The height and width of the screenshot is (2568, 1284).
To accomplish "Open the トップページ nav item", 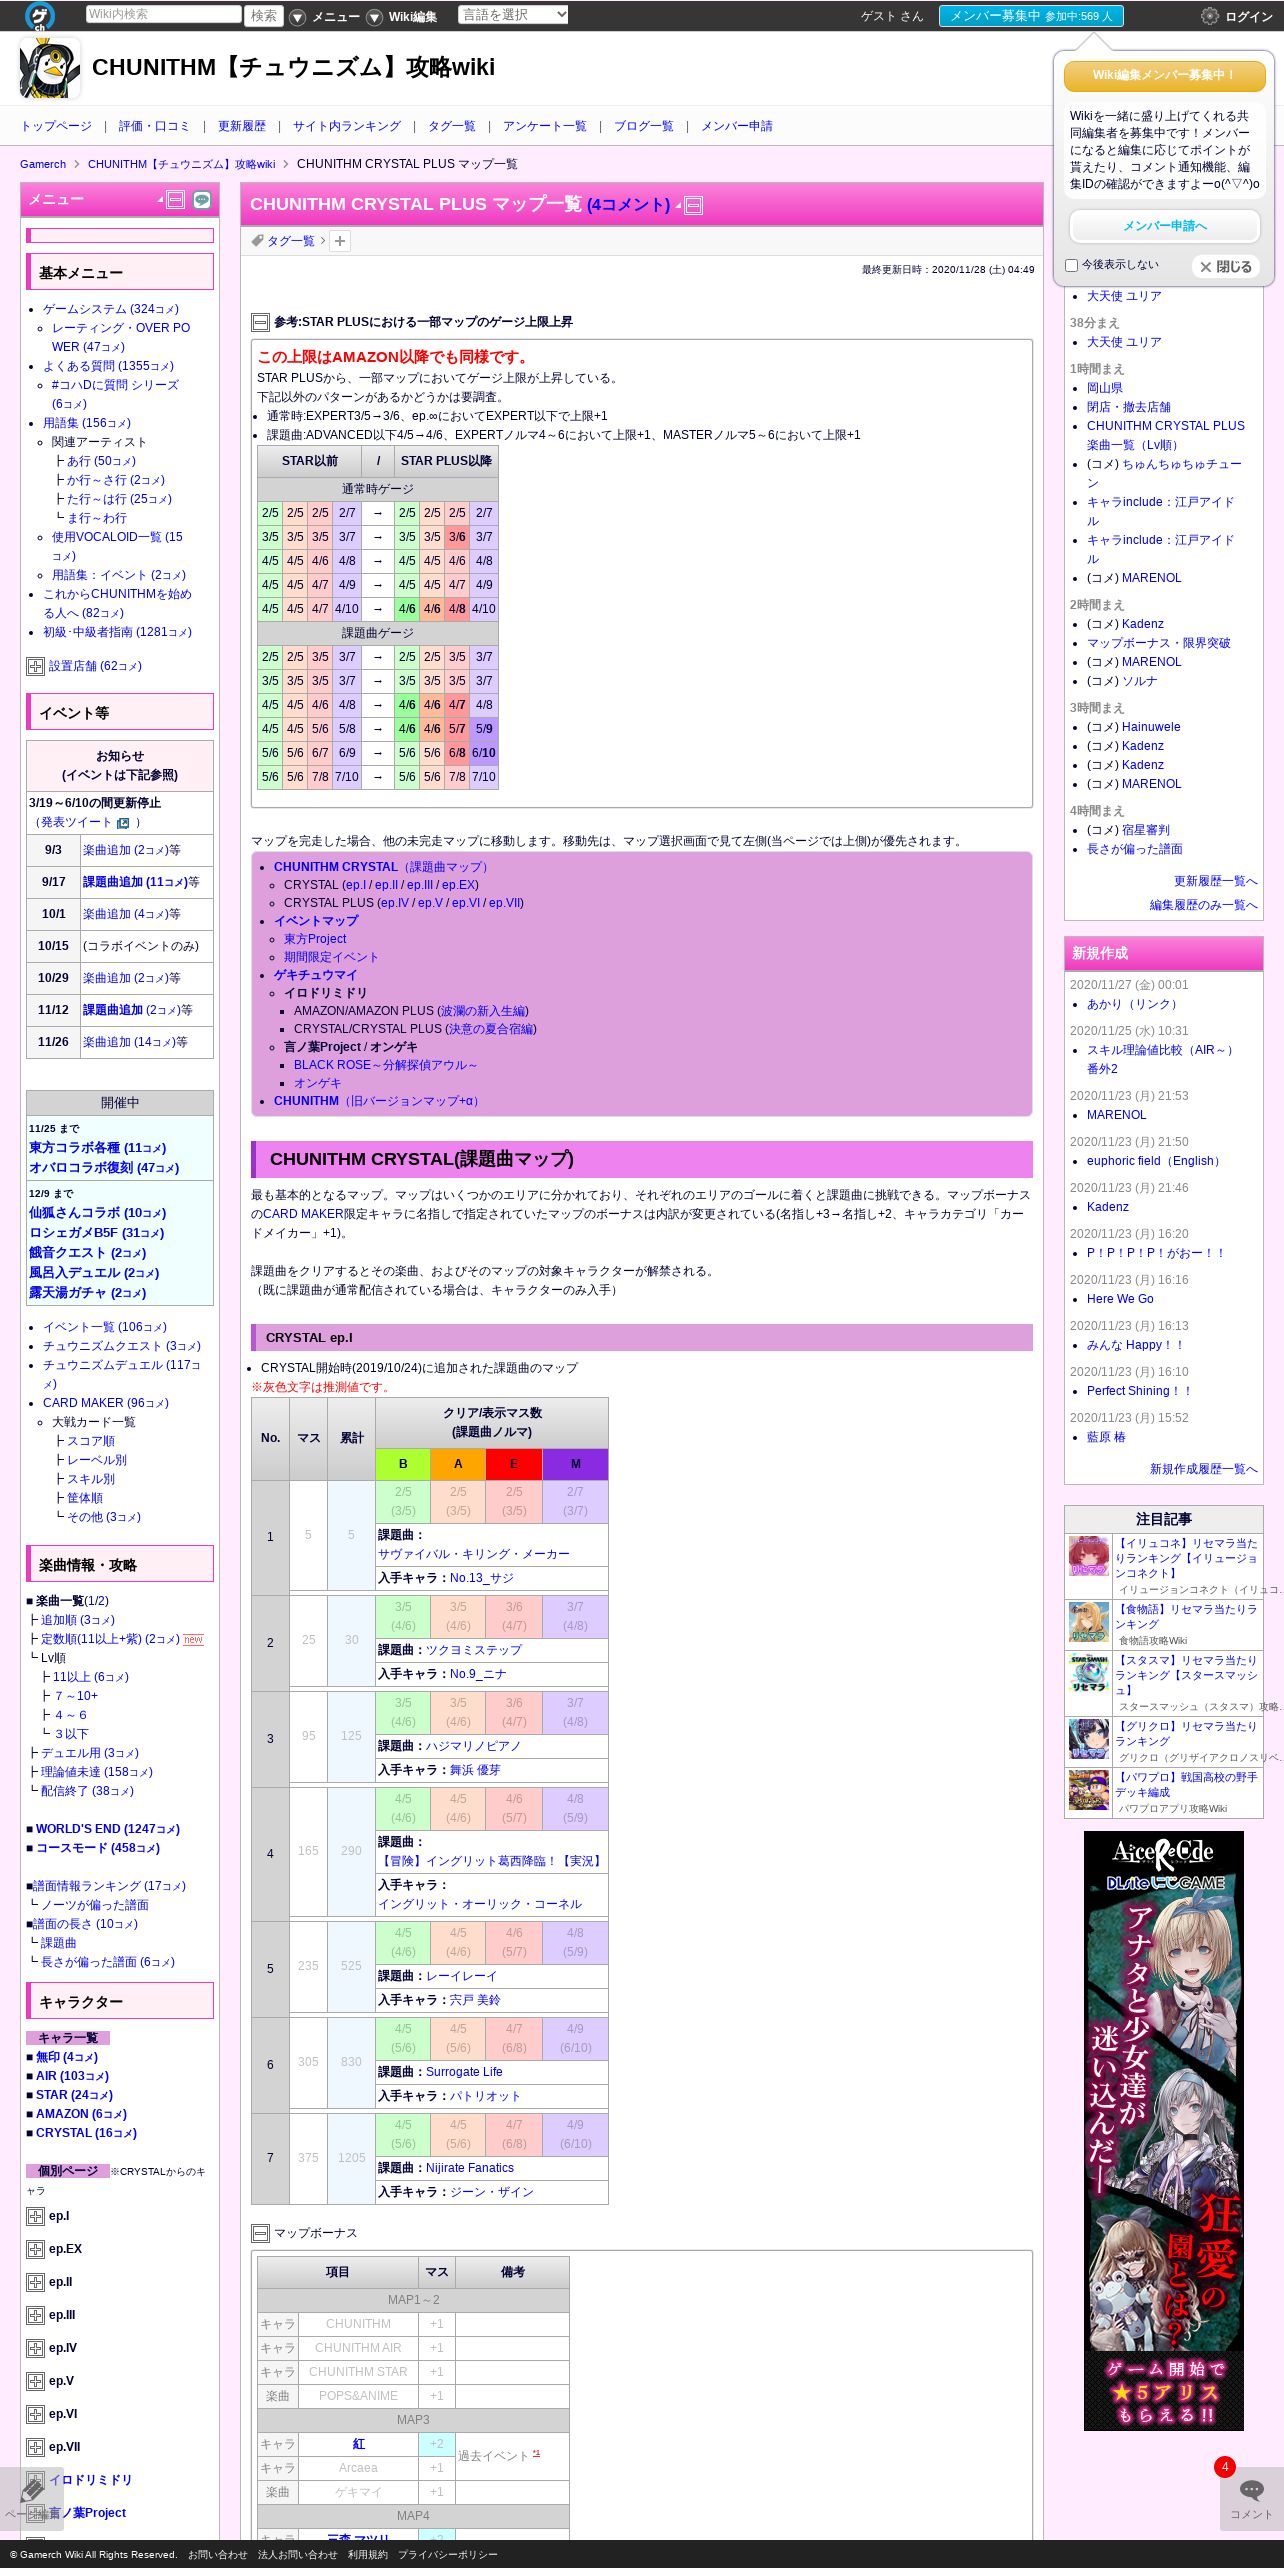I will 56,126.
